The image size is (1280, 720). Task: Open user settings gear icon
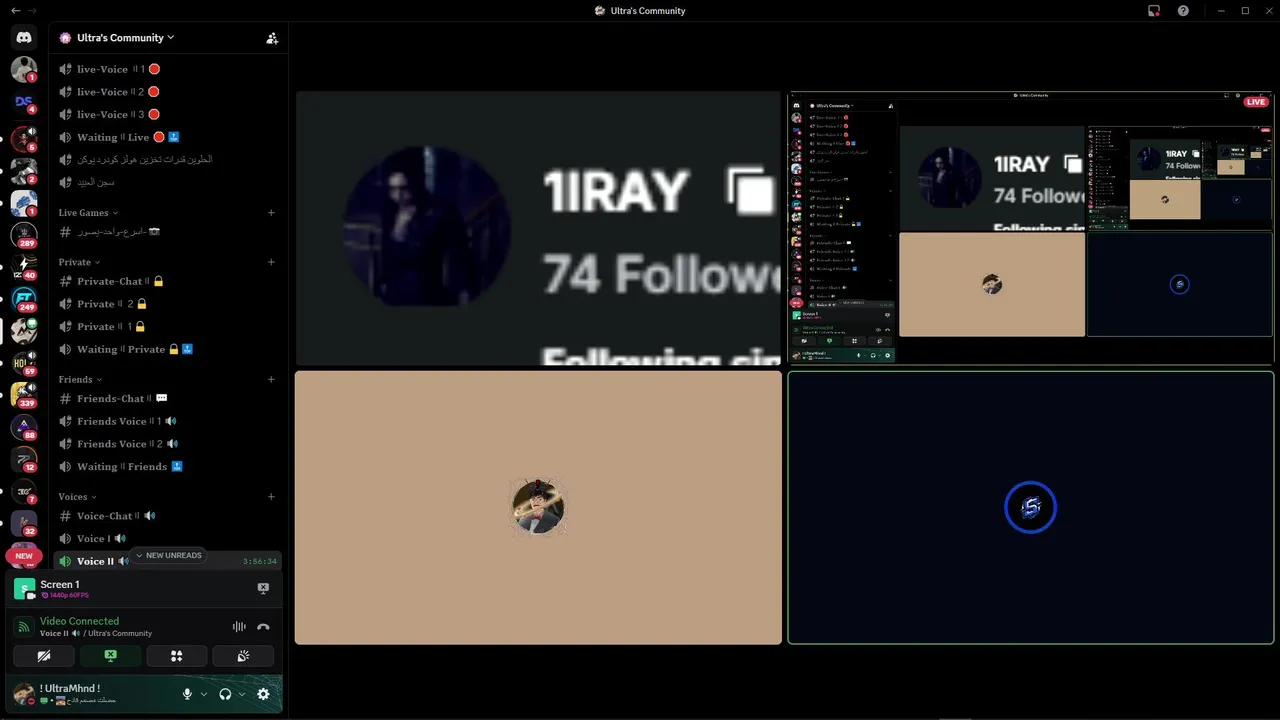coord(263,694)
